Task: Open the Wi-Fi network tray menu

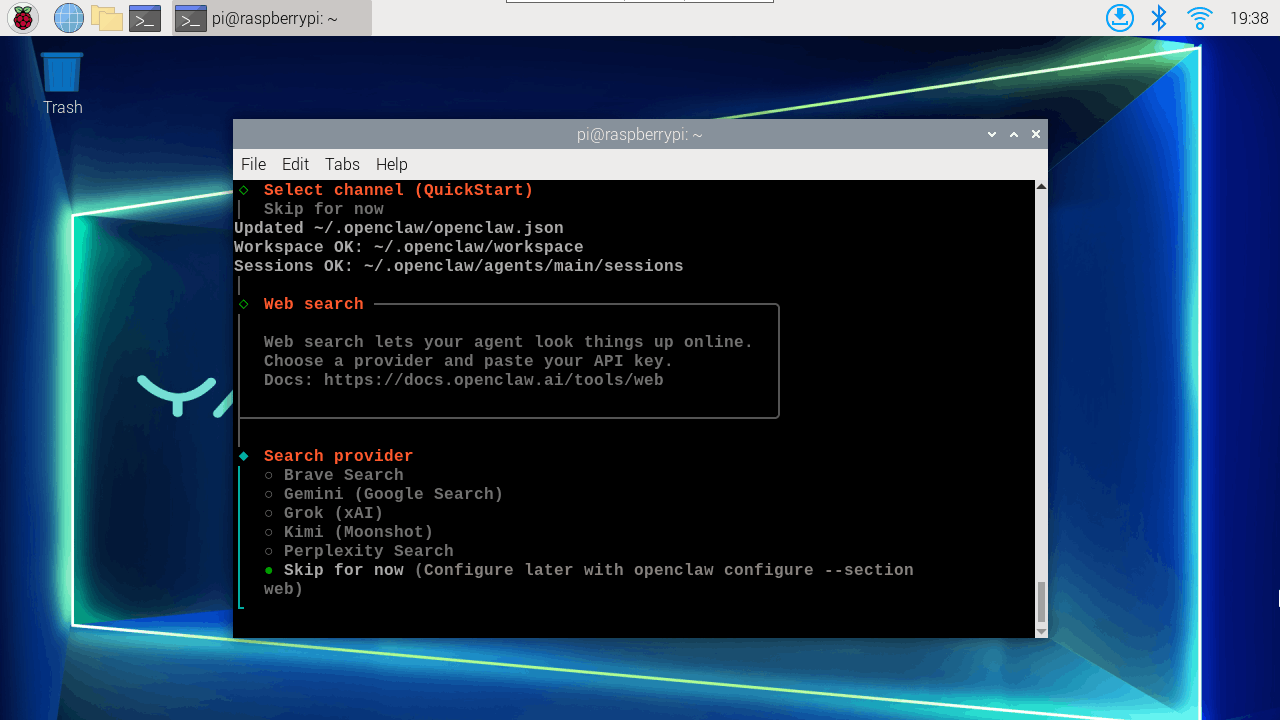Action: [x=1199, y=18]
